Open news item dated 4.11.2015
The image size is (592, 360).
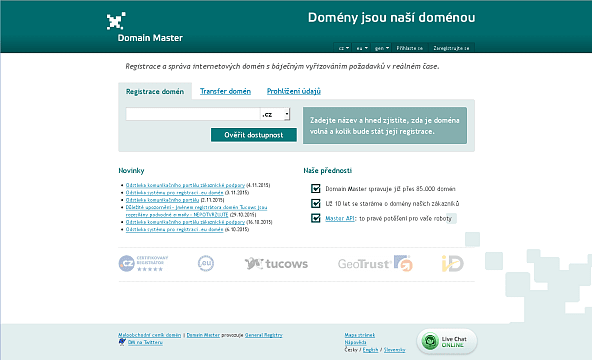point(185,185)
